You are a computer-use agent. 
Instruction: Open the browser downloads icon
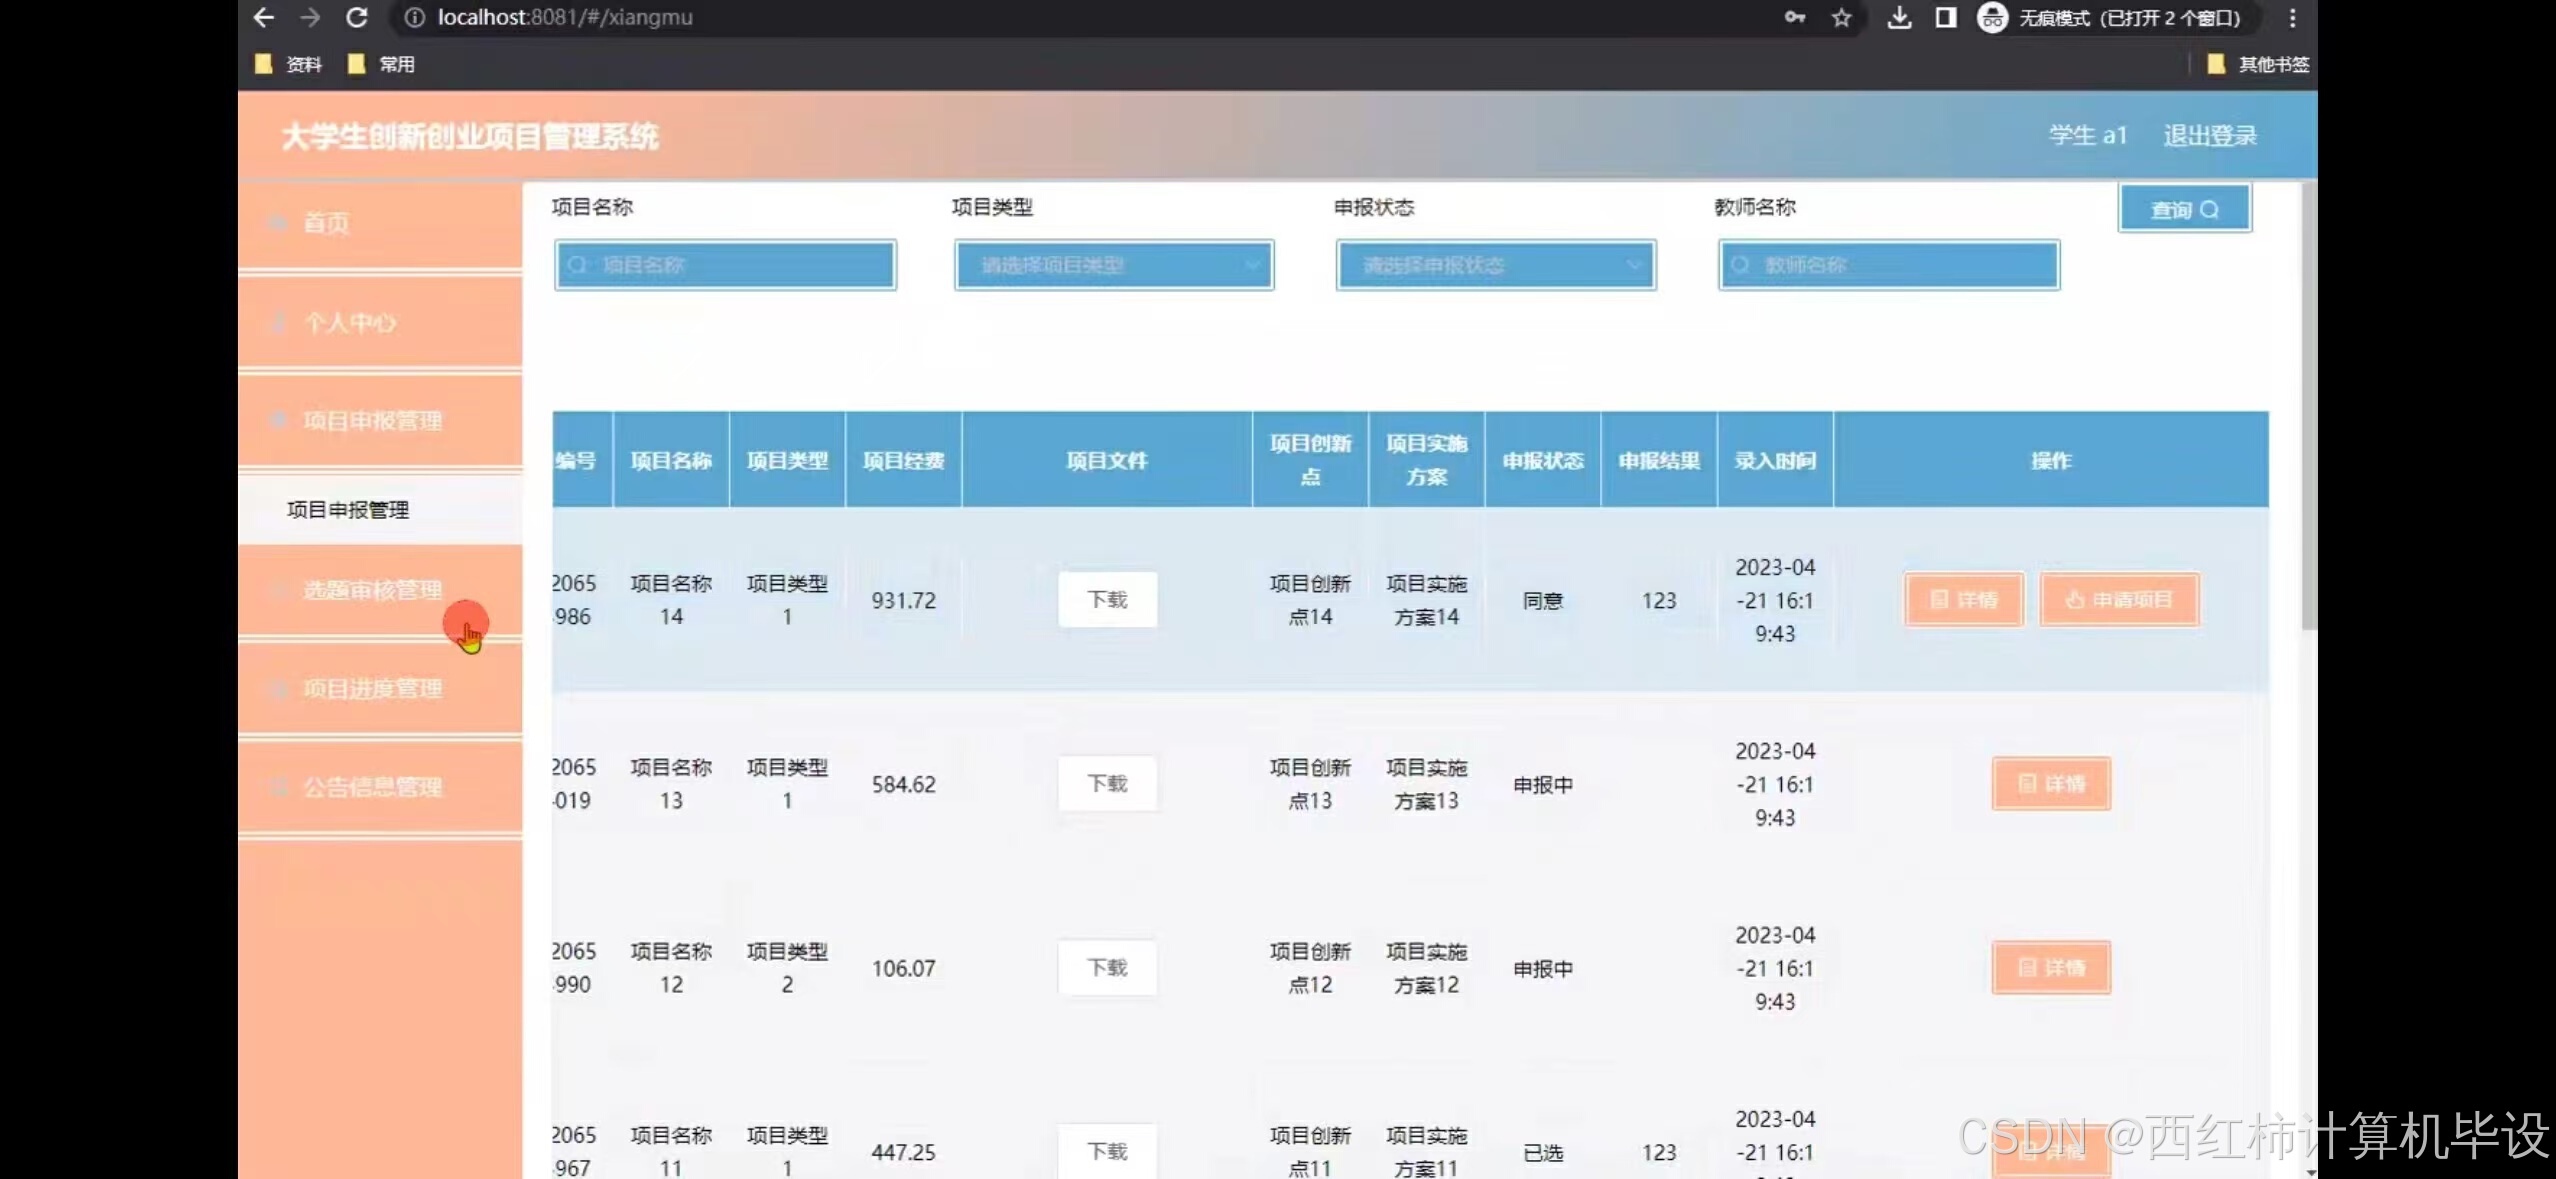tap(1899, 17)
